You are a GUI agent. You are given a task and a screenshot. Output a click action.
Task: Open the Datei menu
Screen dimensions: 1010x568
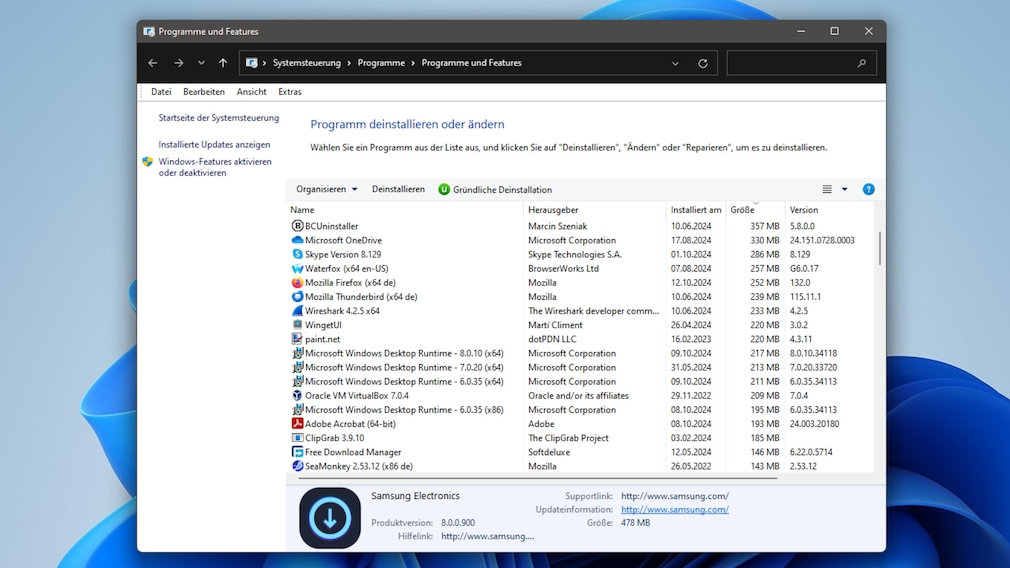click(x=161, y=92)
